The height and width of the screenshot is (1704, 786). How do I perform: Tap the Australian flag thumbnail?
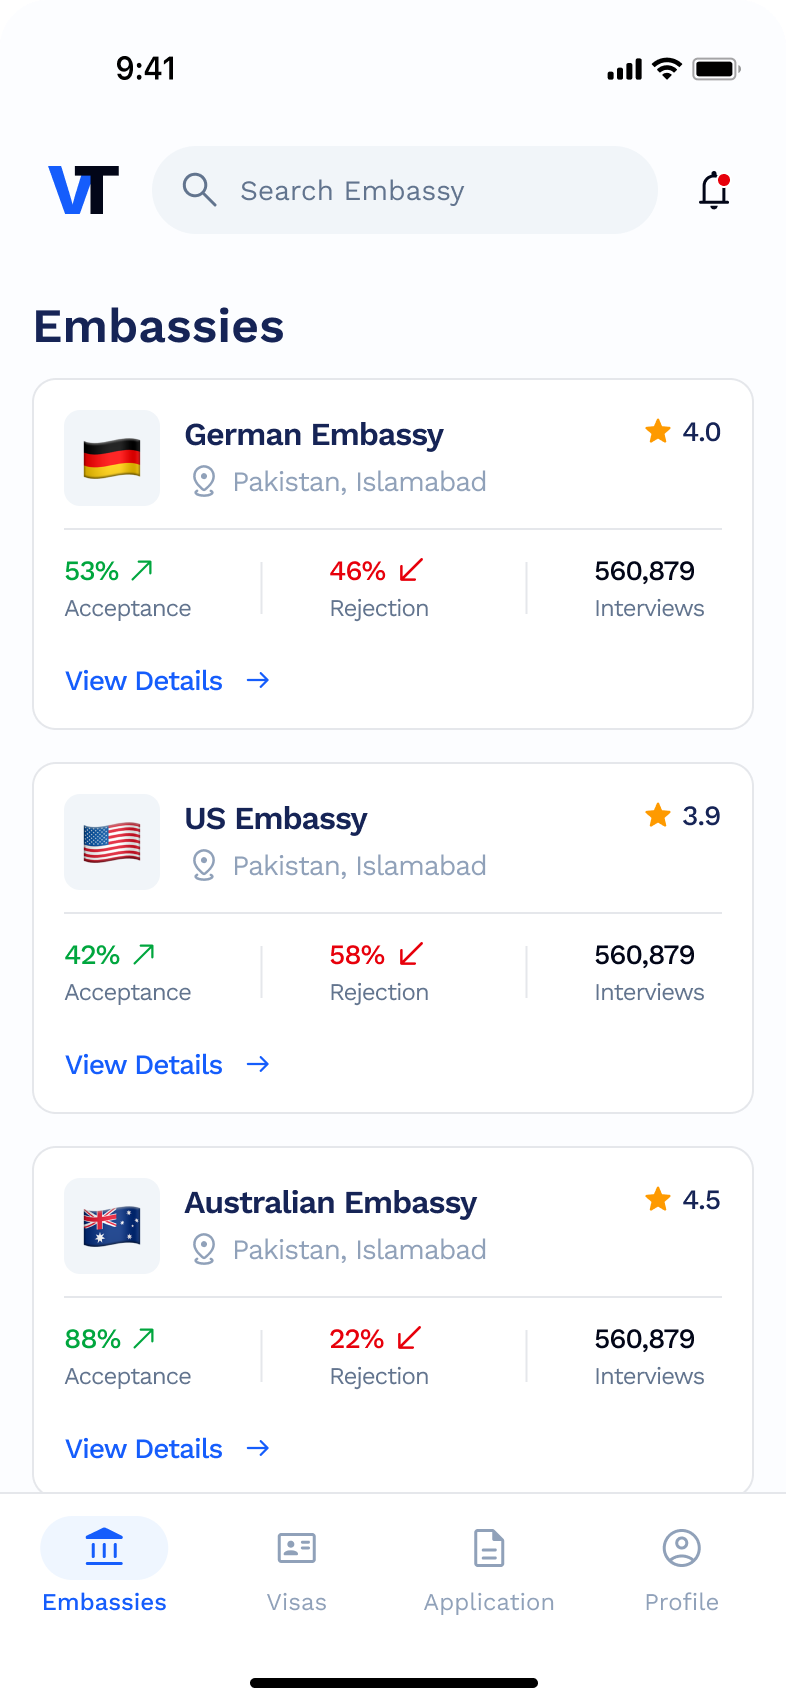point(112,1226)
